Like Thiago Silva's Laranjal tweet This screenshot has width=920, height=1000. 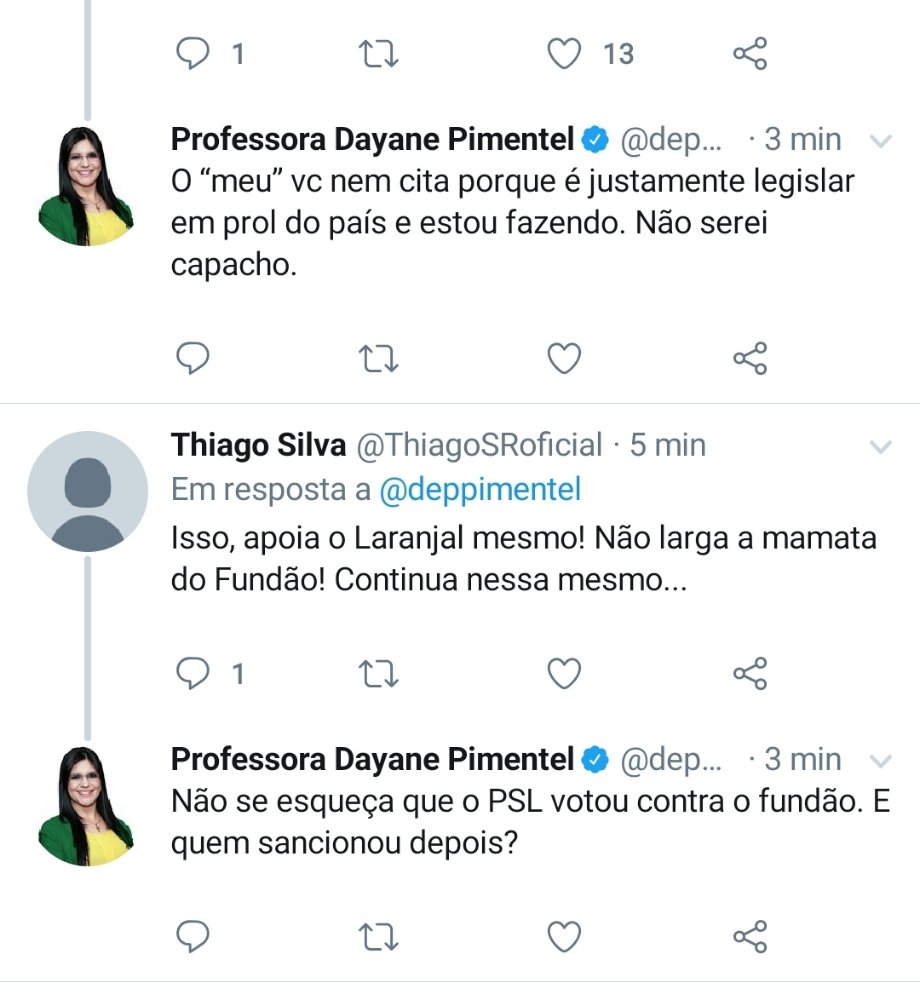565,674
